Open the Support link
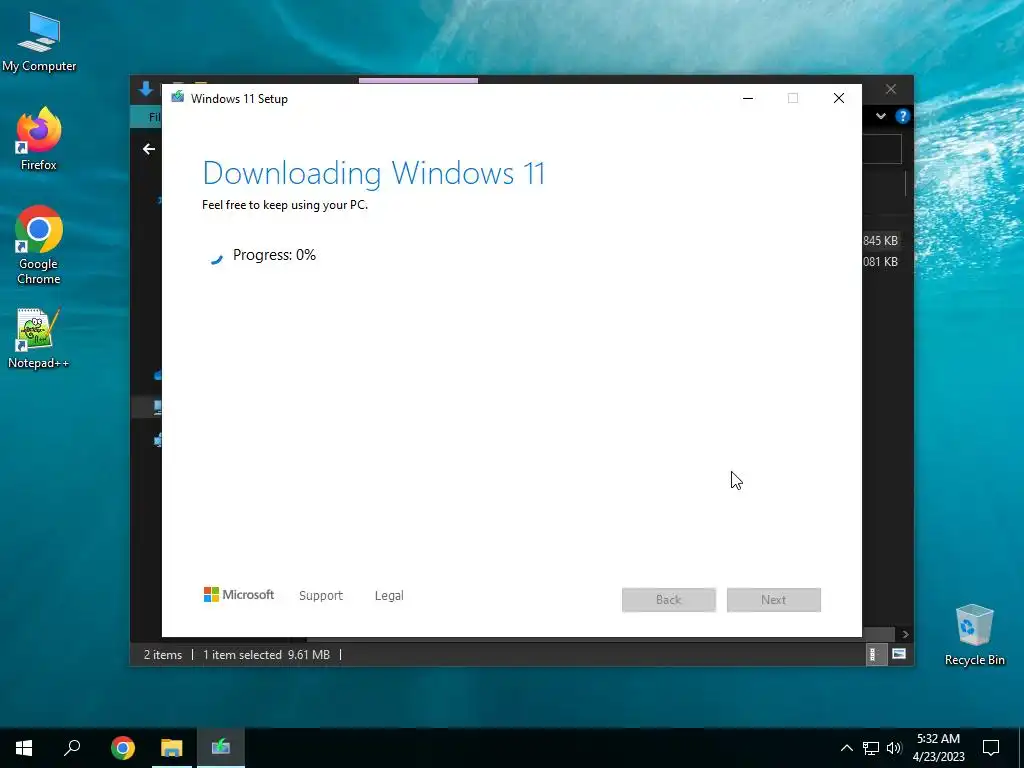 click(321, 596)
